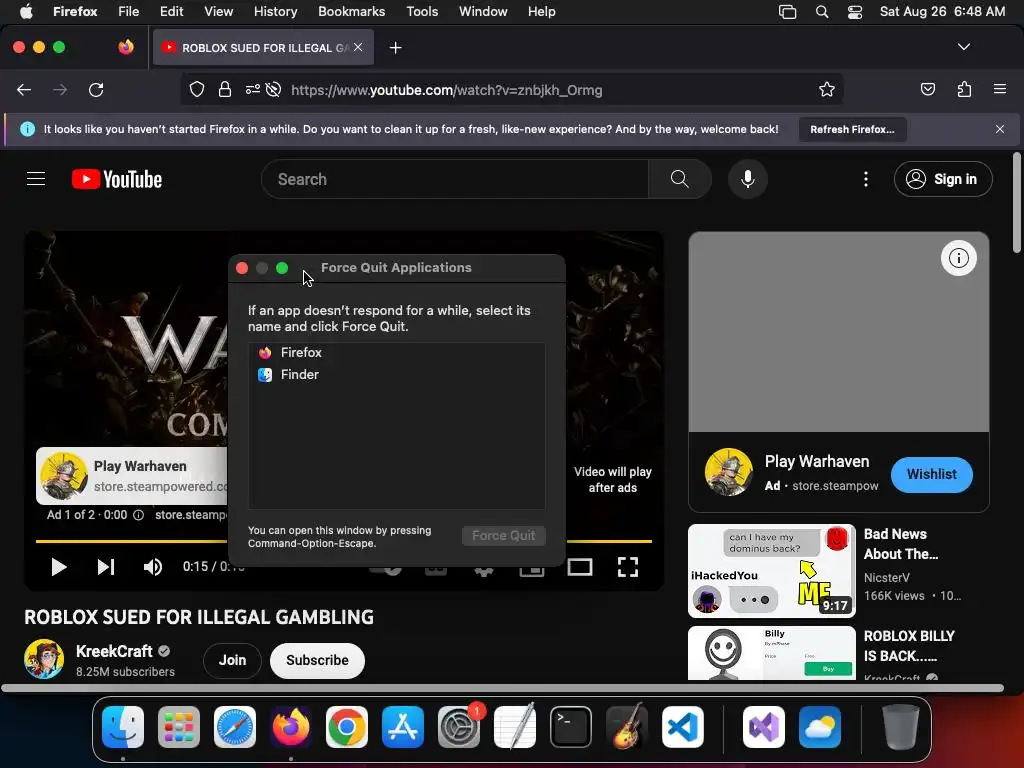Open the KreekCraft channel name link
Screen dimensions: 1024x768
(x=114, y=651)
